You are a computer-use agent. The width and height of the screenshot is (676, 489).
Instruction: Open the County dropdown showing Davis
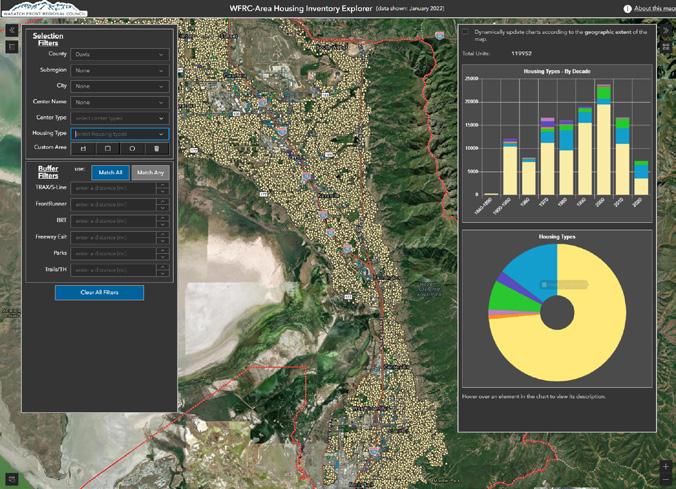tap(120, 54)
